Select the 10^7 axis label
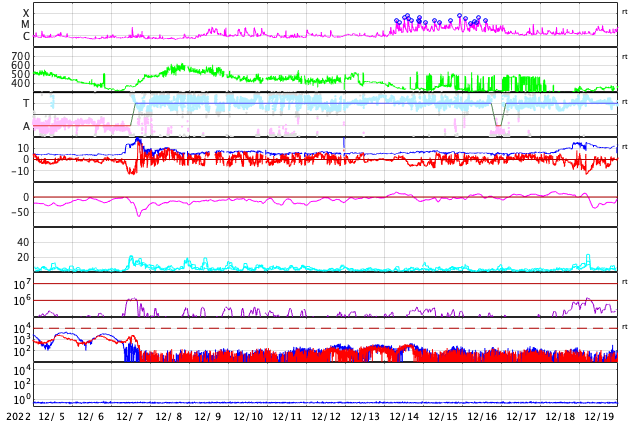Viewport: 634px width, 424px height. pyautogui.click(x=22, y=284)
